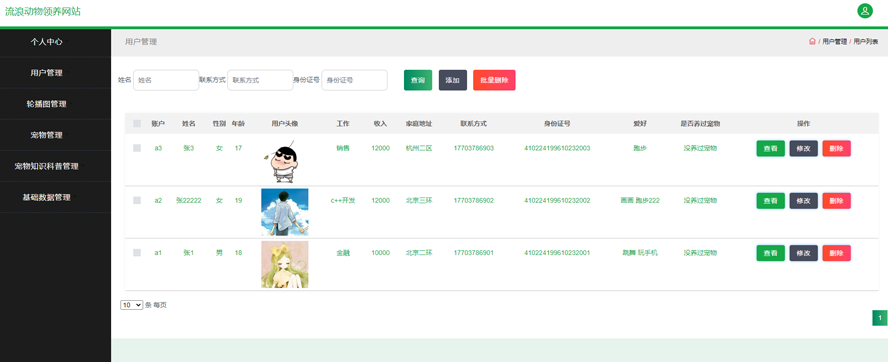Toggle the select-all checkbox in table header
This screenshot has width=888, height=362.
tap(137, 123)
